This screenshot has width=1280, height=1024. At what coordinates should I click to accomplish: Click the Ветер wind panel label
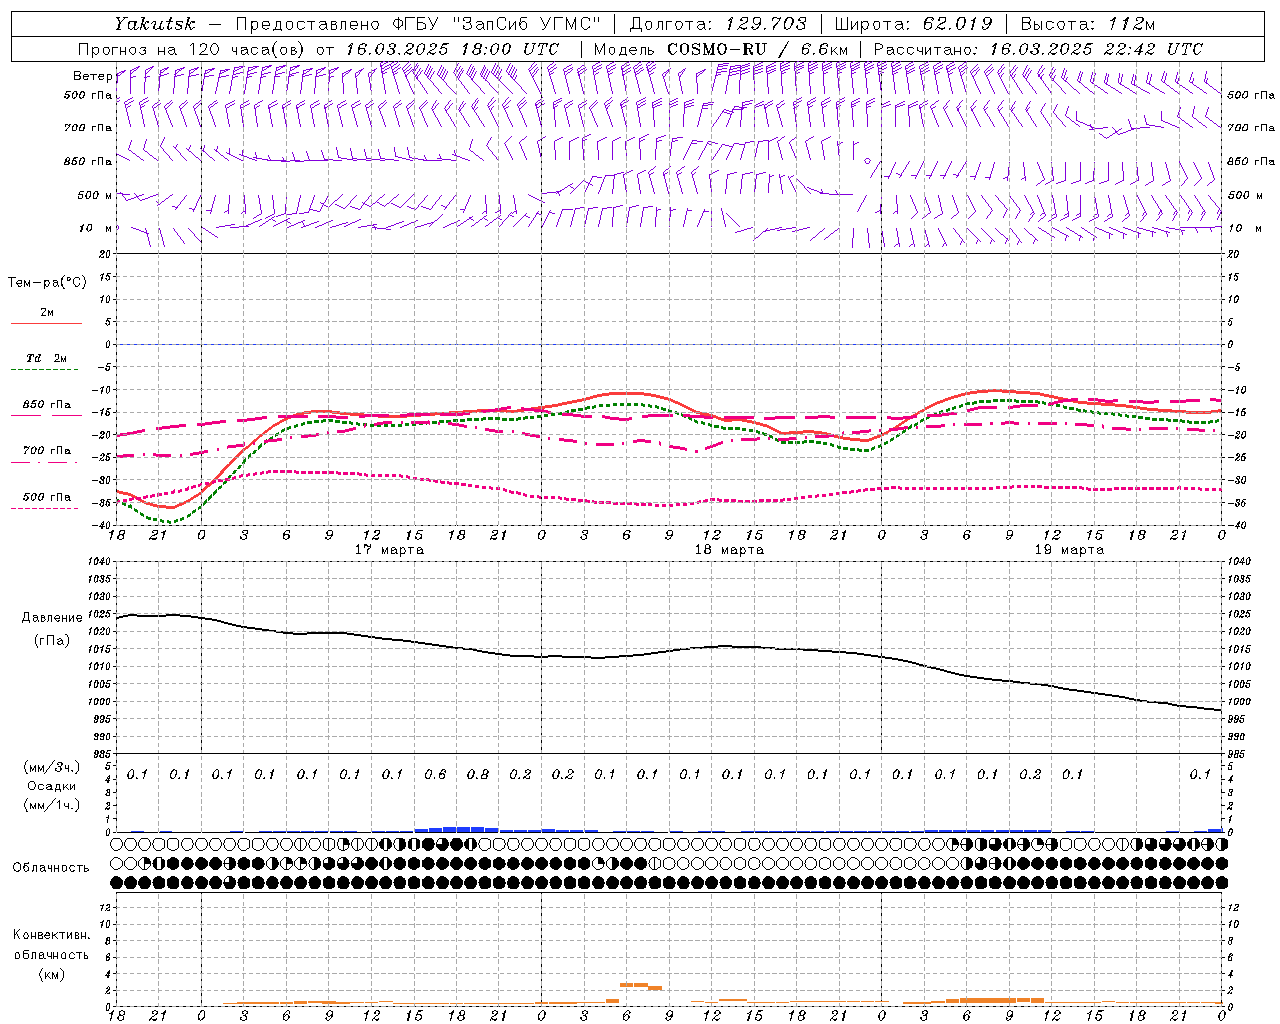click(x=92, y=76)
